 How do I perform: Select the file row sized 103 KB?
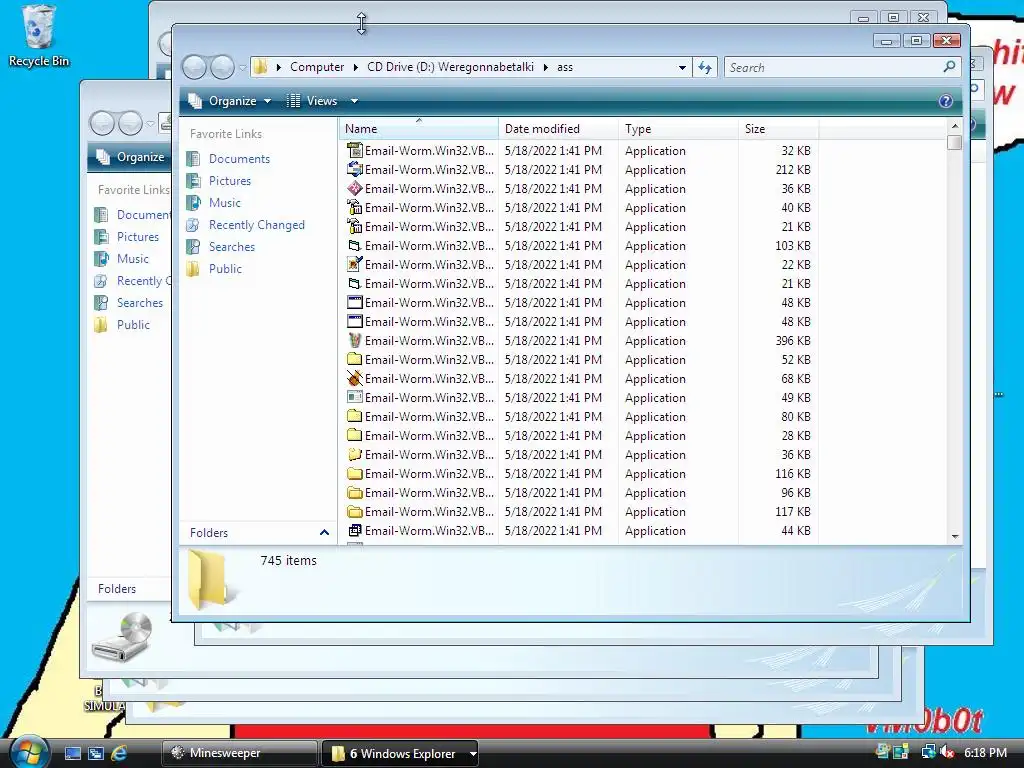pyautogui.click(x=579, y=246)
